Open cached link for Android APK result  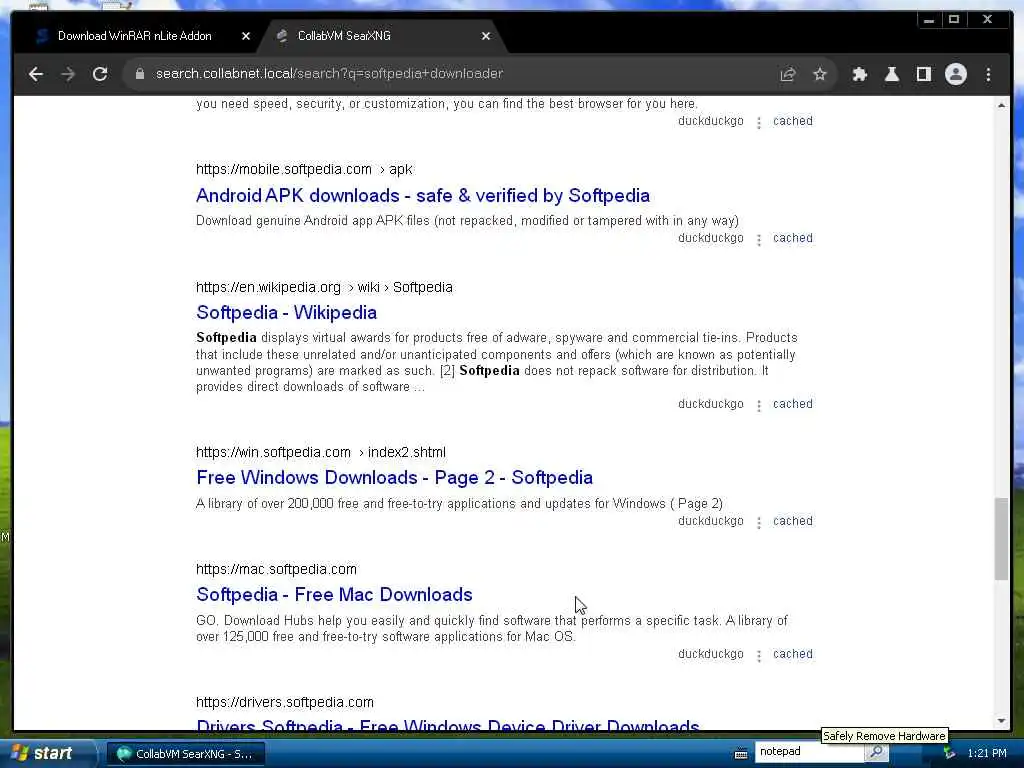(793, 238)
